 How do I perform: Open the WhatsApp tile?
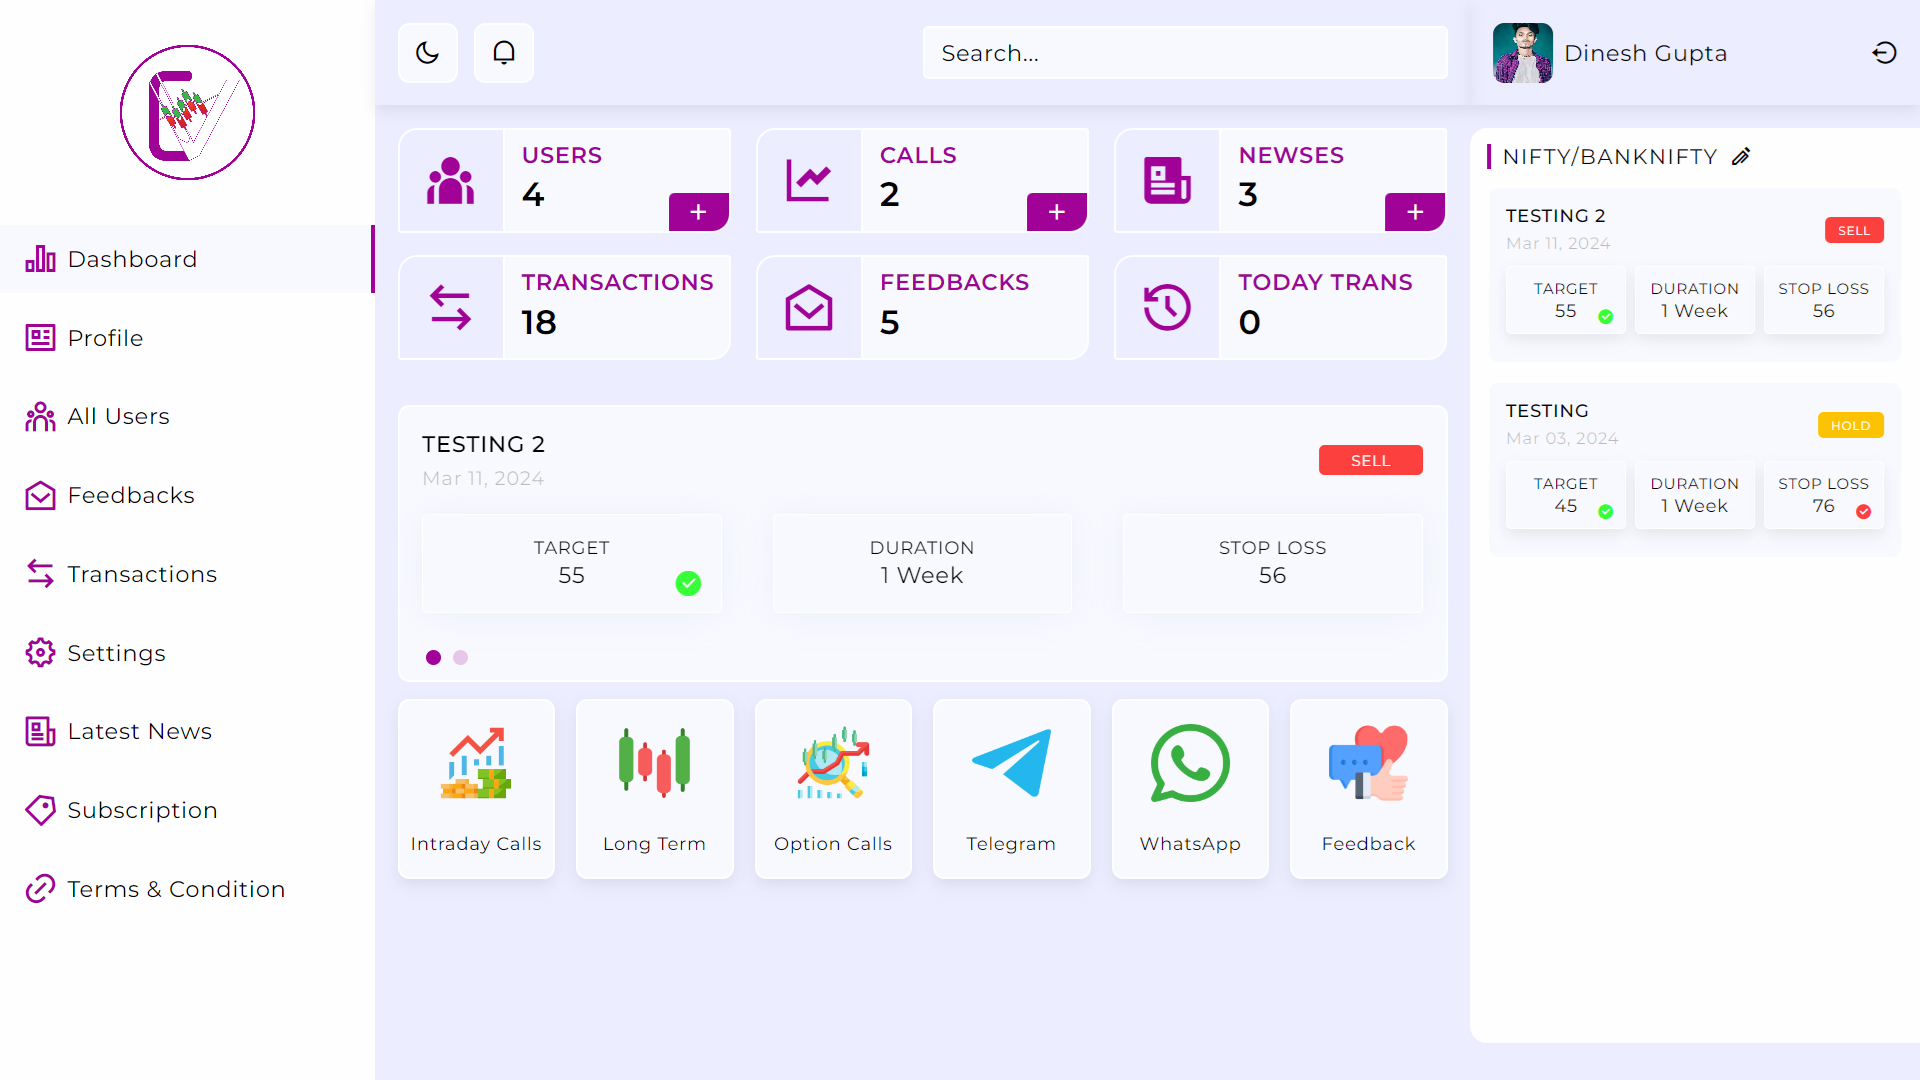1190,789
